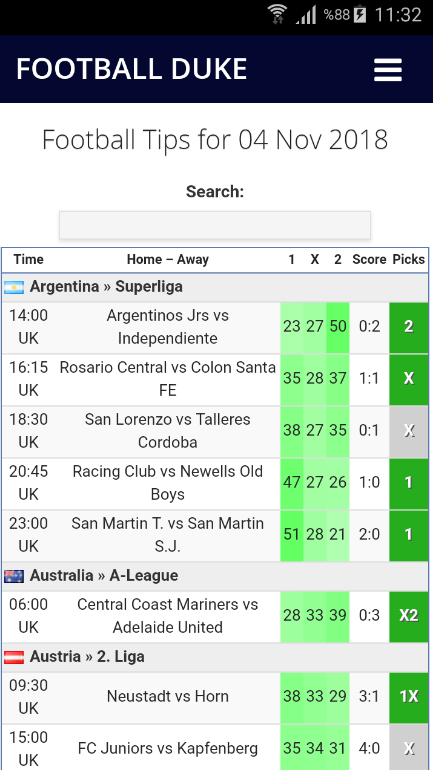
Task: Open the Argentina » Superliga league row
Action: 215,287
